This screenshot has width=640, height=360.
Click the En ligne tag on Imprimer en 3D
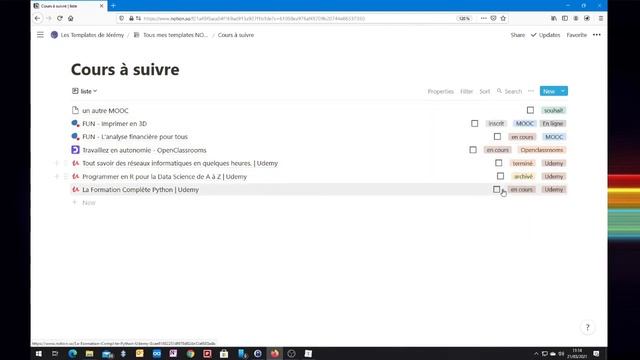[553, 123]
